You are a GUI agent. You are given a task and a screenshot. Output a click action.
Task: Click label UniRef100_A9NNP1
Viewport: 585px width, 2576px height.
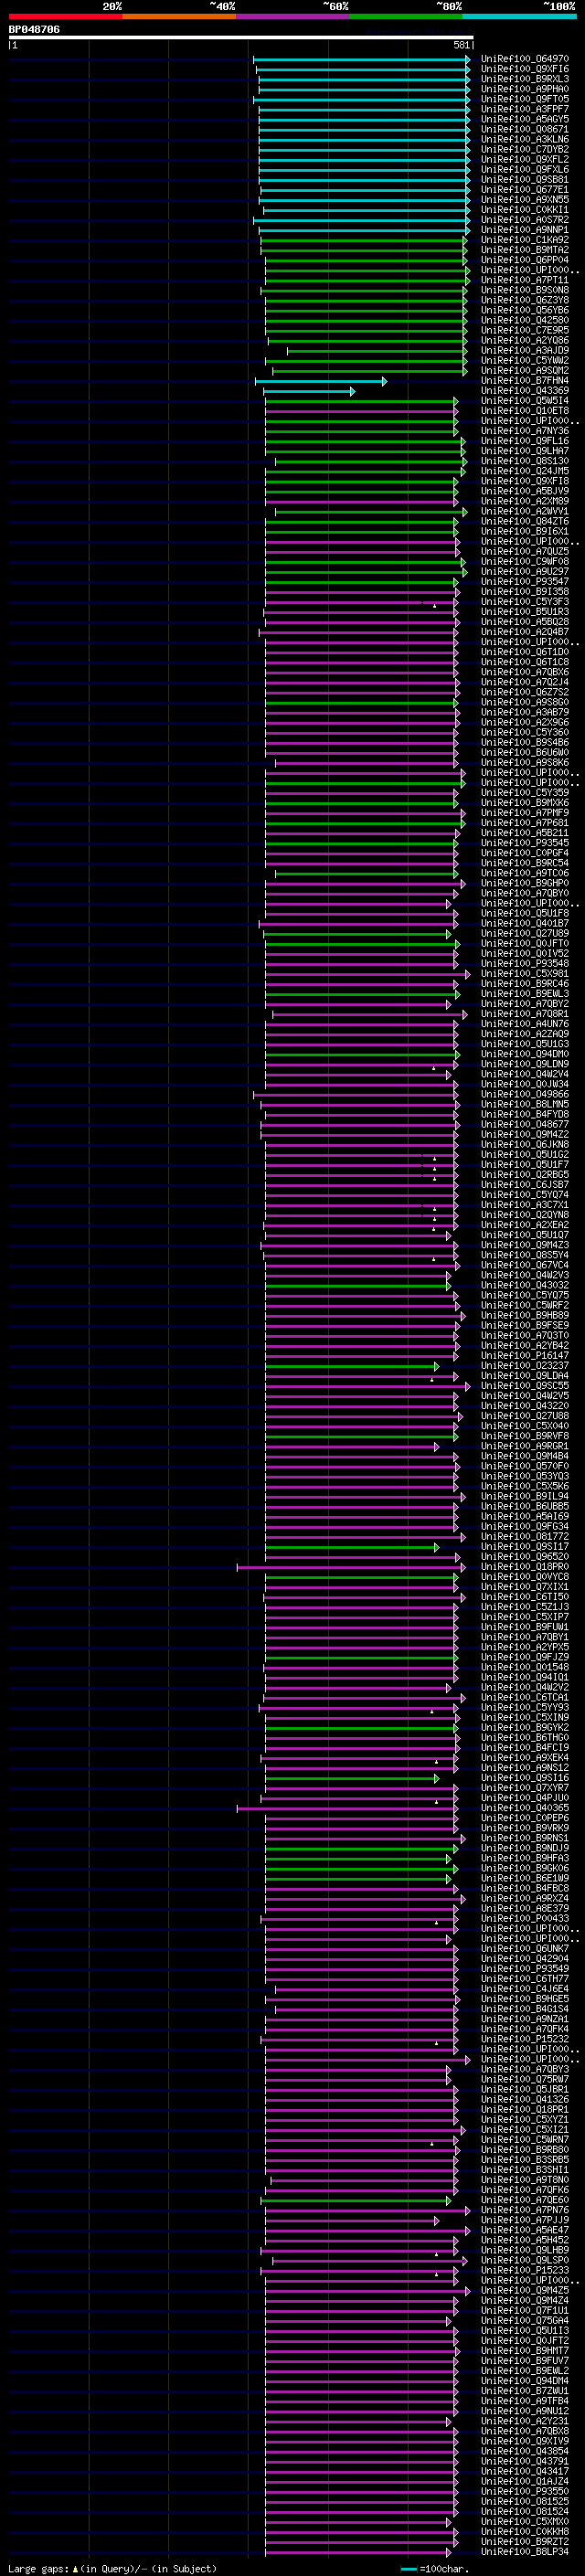[525, 230]
